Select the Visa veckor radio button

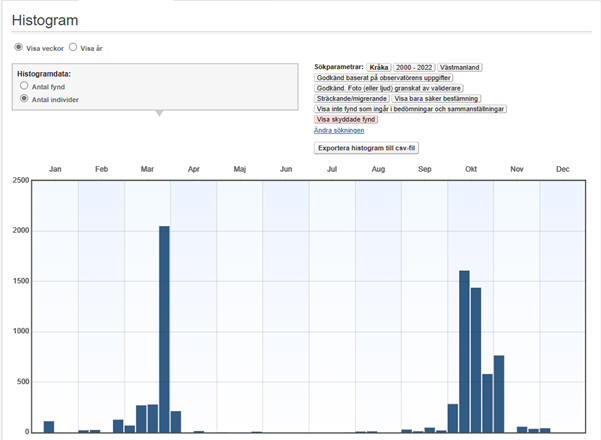[x=18, y=47]
